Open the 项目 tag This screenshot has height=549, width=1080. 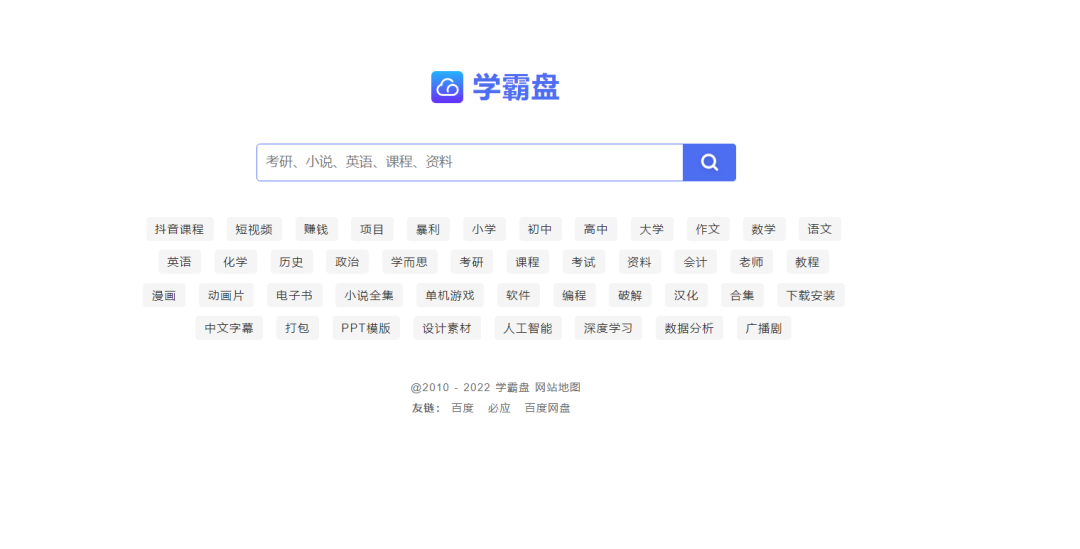(x=372, y=229)
